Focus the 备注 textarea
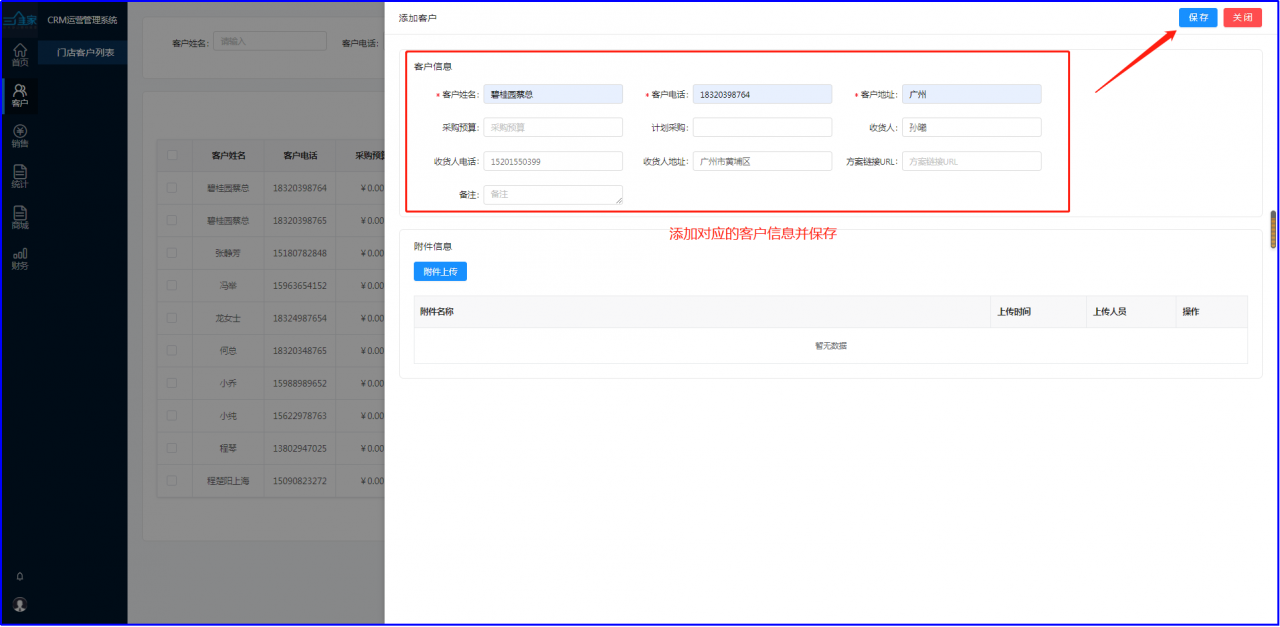Screen dimensions: 1280x627 tap(553, 195)
